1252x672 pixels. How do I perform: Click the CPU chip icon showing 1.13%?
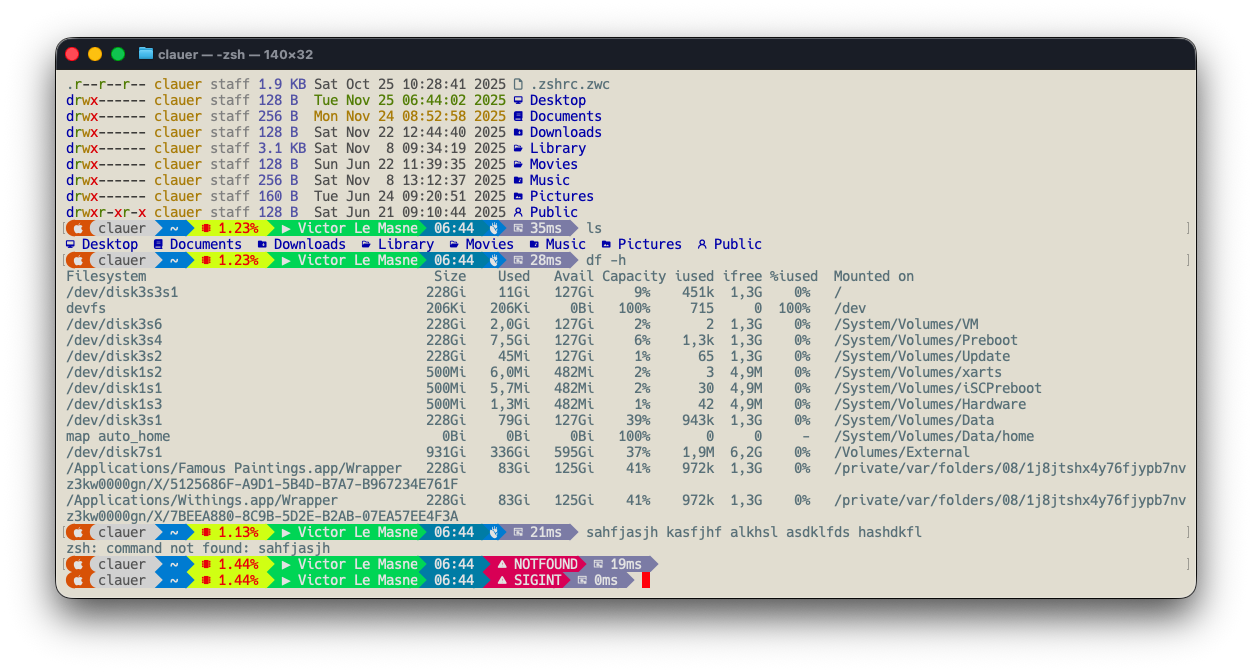point(206,533)
